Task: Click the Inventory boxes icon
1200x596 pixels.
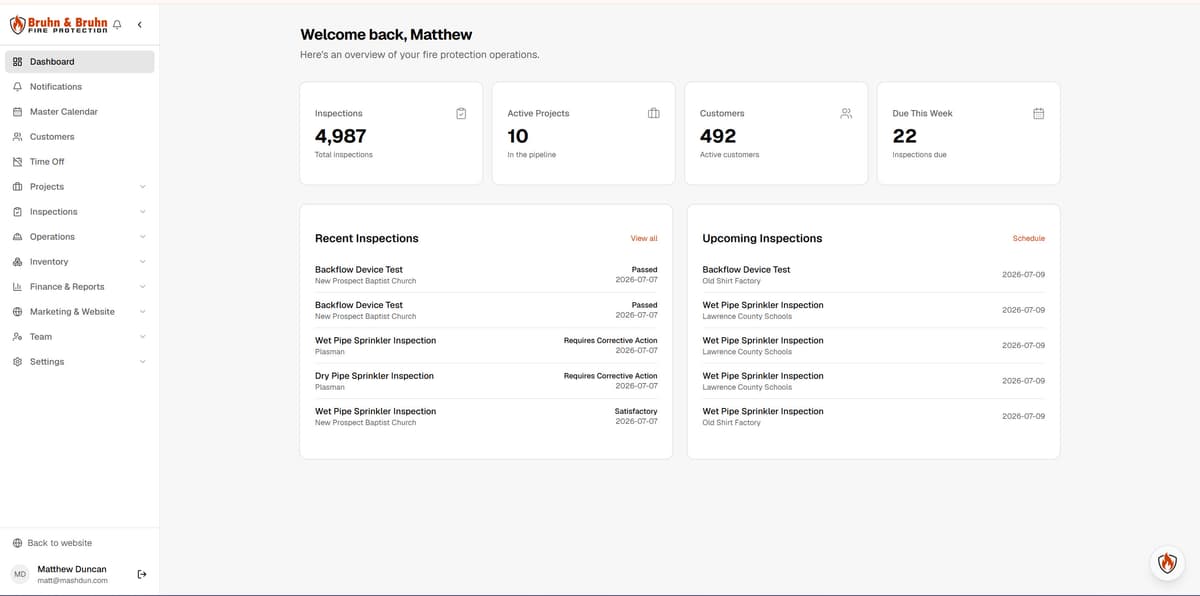Action: 17,262
